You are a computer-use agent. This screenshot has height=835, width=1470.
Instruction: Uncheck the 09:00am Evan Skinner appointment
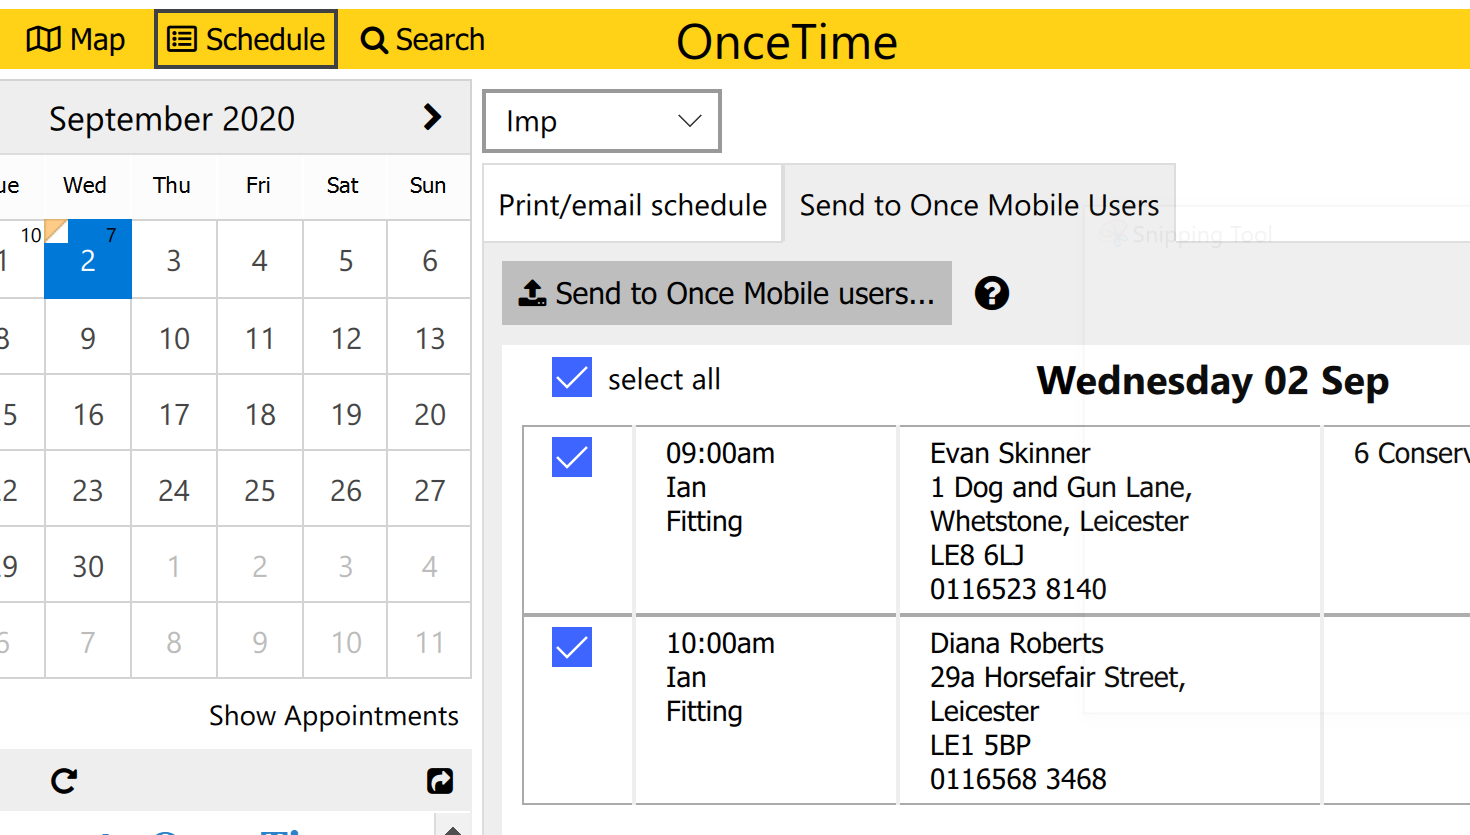tap(572, 457)
